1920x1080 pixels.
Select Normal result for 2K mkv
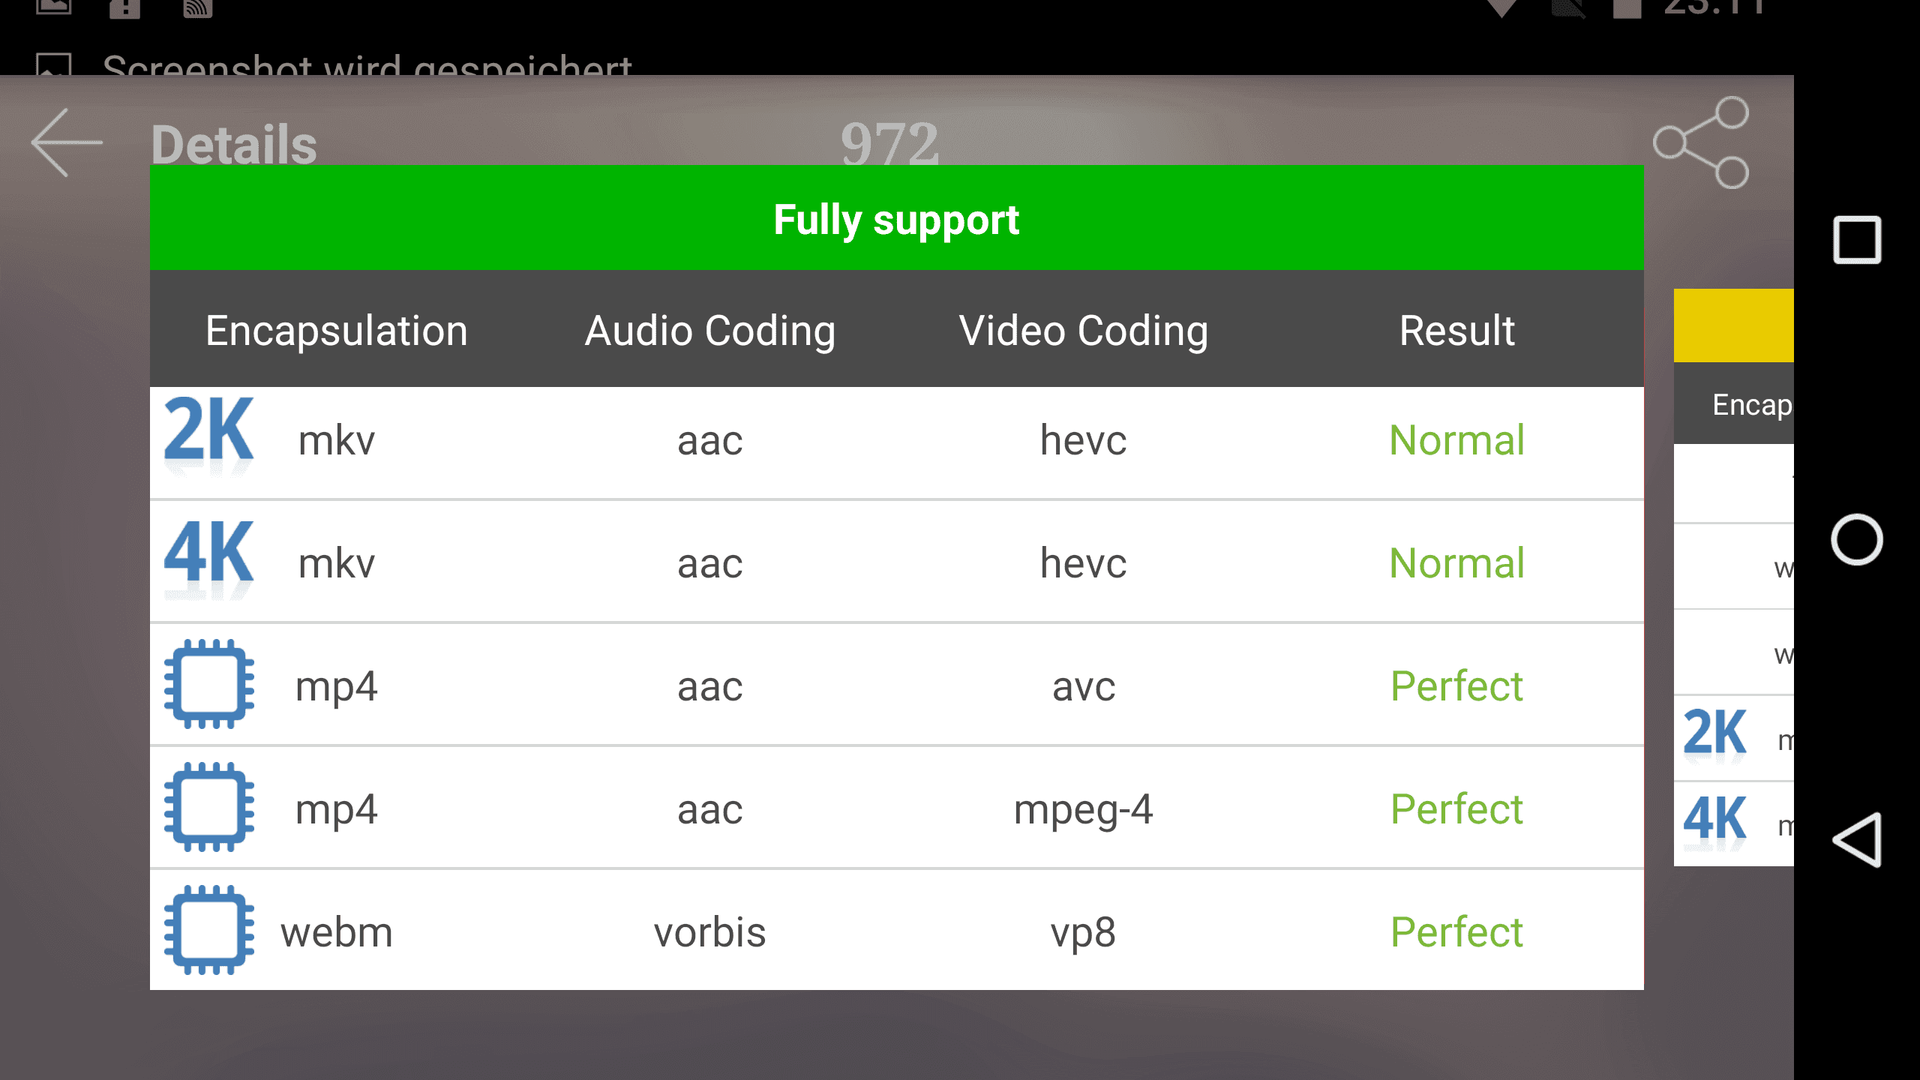tap(1457, 440)
